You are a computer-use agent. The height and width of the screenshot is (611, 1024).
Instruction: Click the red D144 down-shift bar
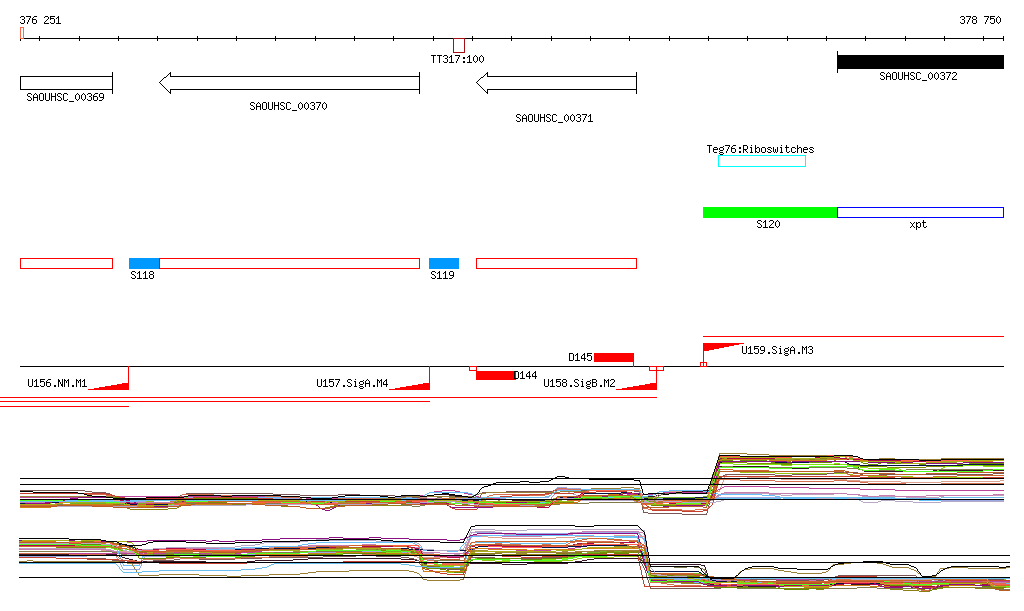[x=495, y=375]
